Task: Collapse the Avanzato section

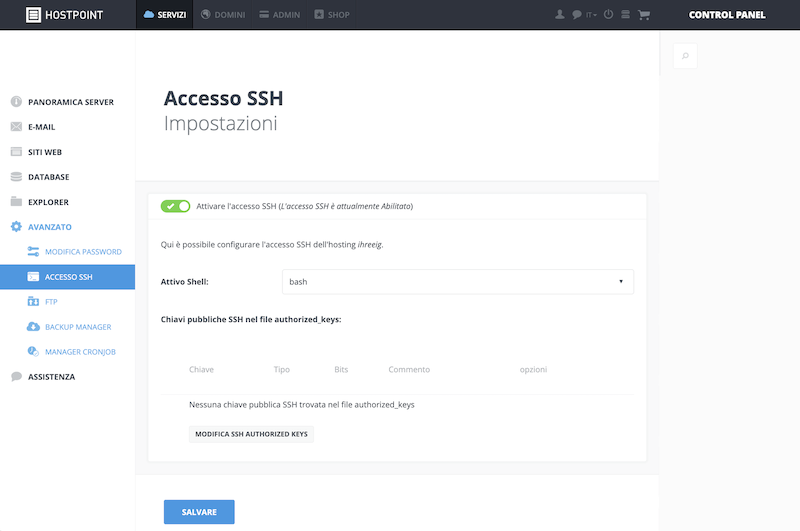Action: [49, 227]
